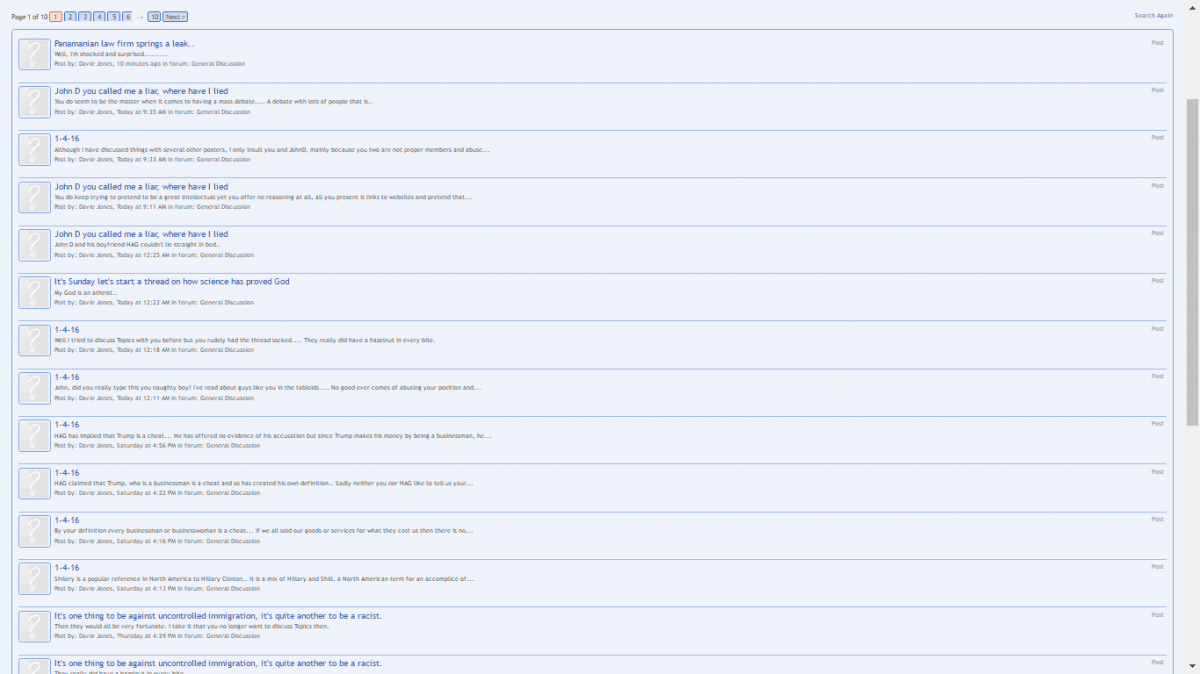Click avatar of post dated Thursday 4:29 PM

point(34,627)
